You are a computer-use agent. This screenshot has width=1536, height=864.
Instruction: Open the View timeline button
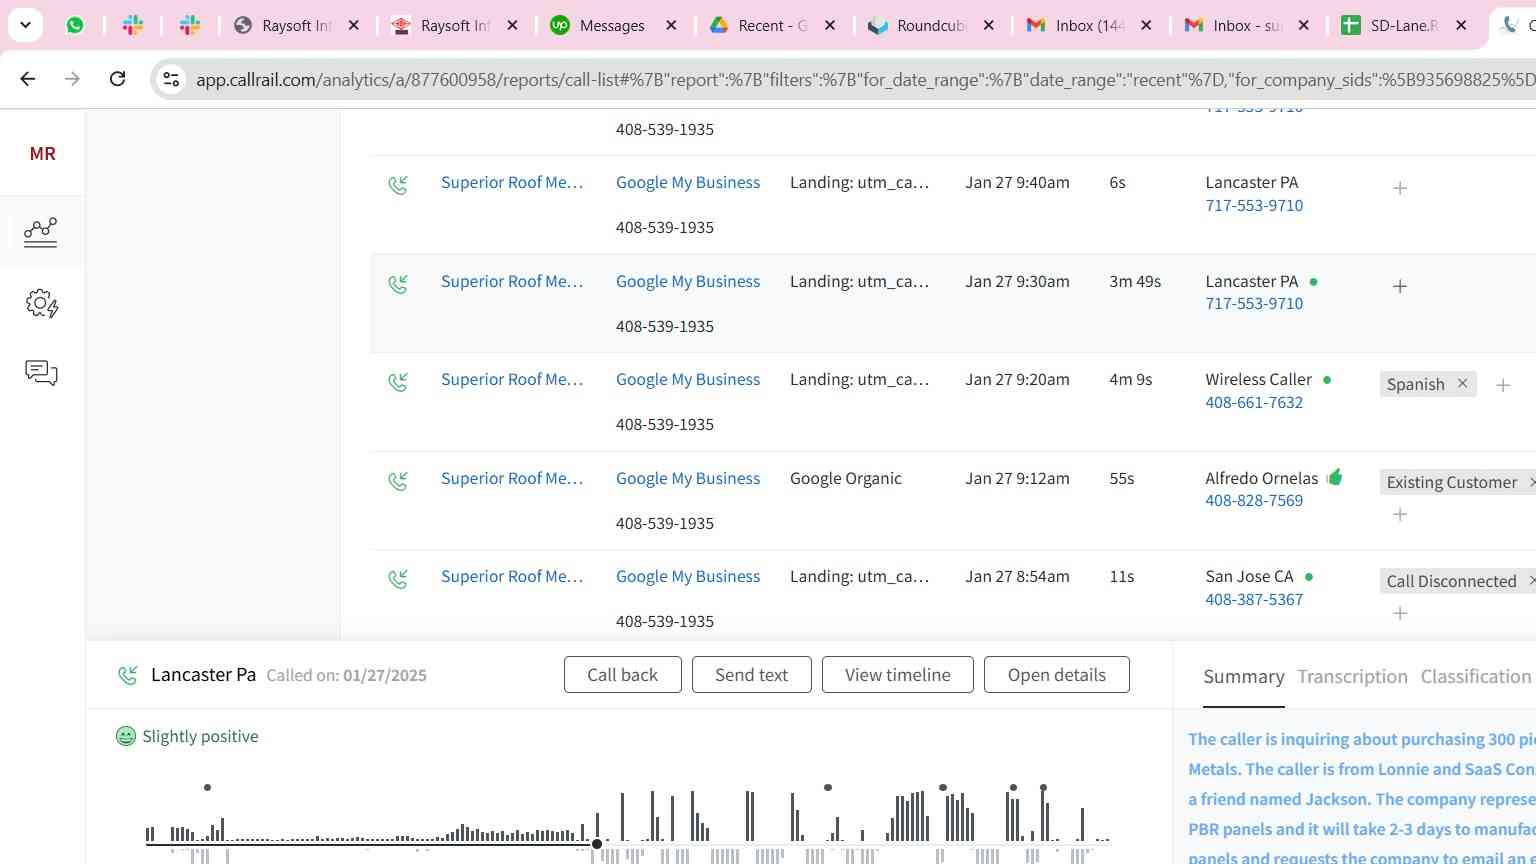pos(898,675)
